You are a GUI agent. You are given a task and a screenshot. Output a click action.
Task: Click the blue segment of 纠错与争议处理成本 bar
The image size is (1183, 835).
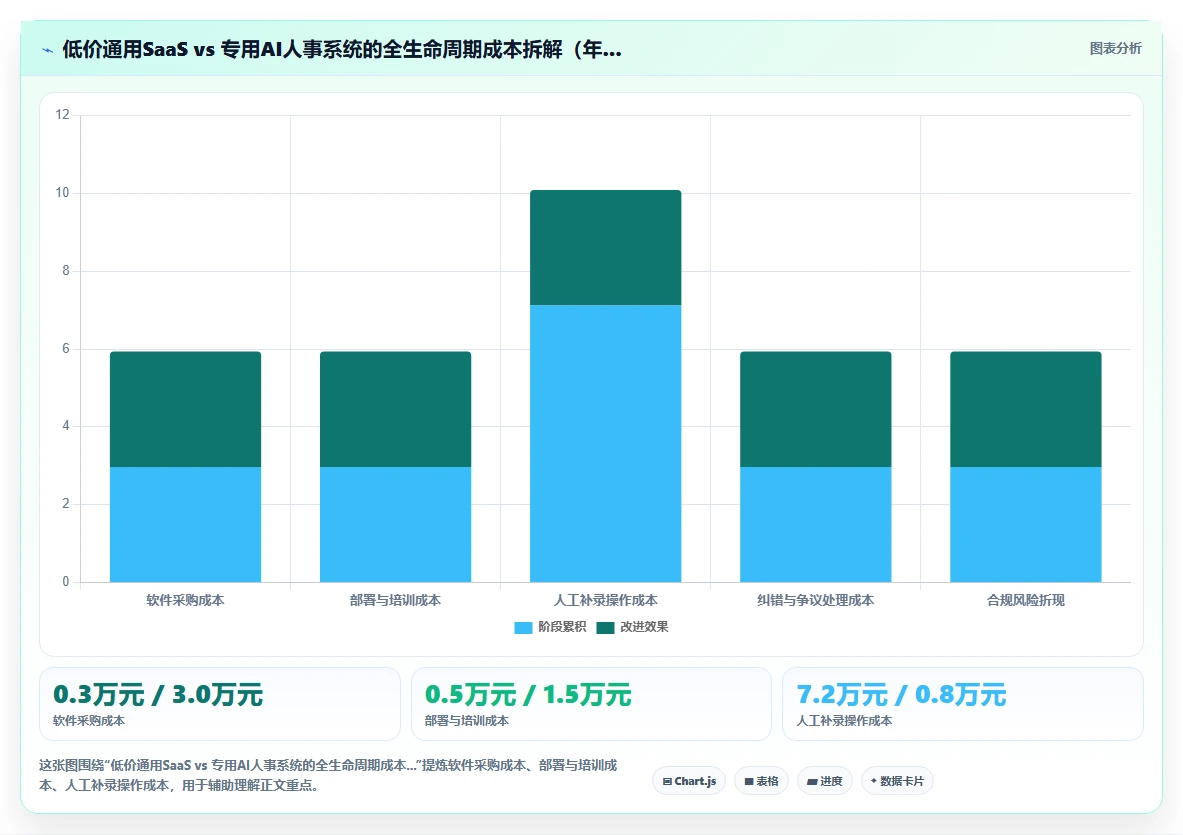point(816,524)
